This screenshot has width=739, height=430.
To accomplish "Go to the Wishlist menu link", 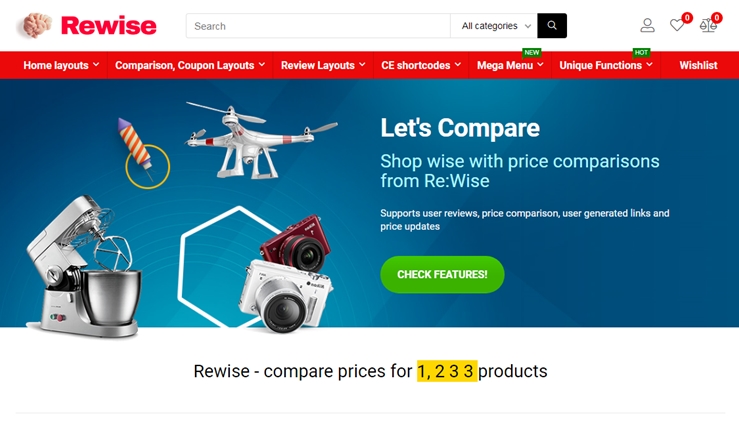I will 698,65.
